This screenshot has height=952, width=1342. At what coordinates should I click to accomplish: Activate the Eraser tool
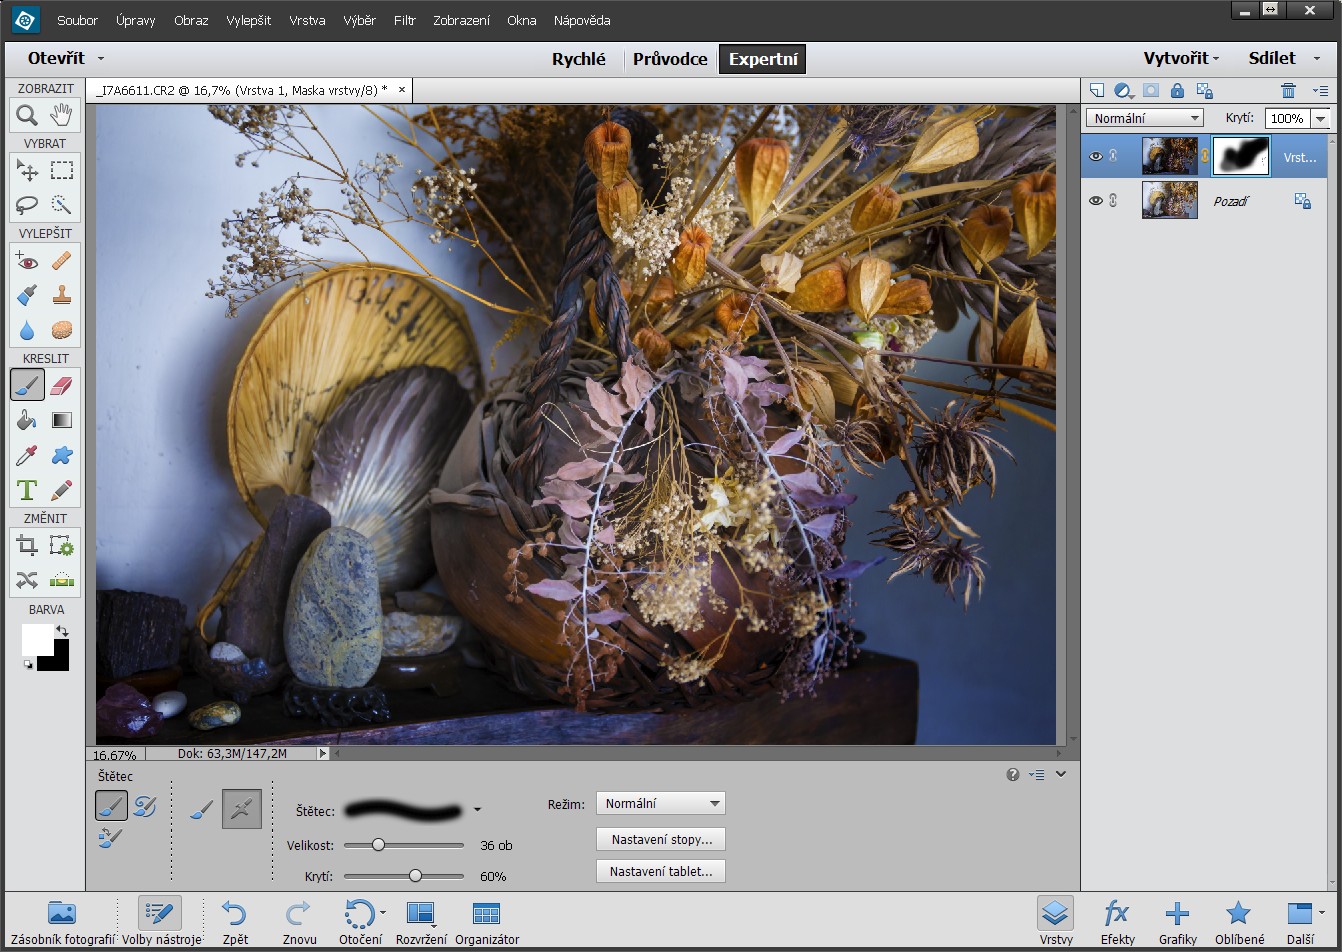tap(62, 386)
